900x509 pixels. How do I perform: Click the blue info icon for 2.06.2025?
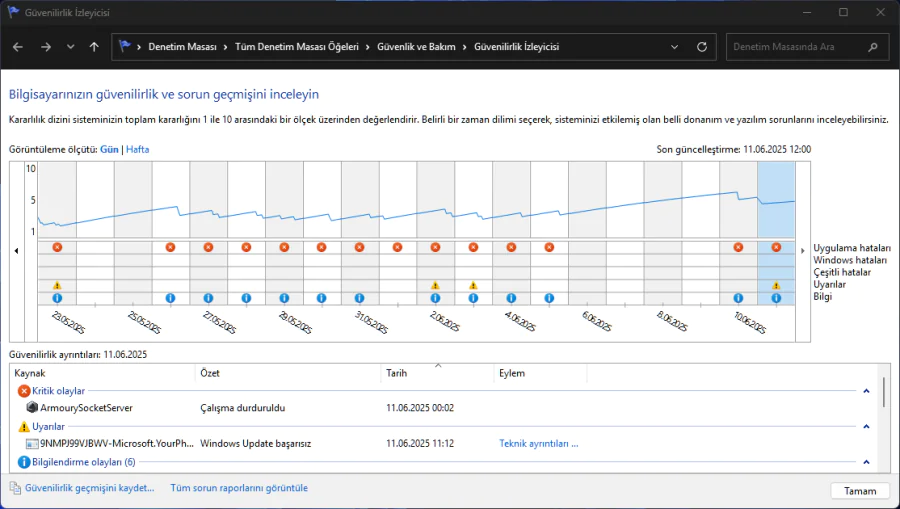tap(435, 298)
